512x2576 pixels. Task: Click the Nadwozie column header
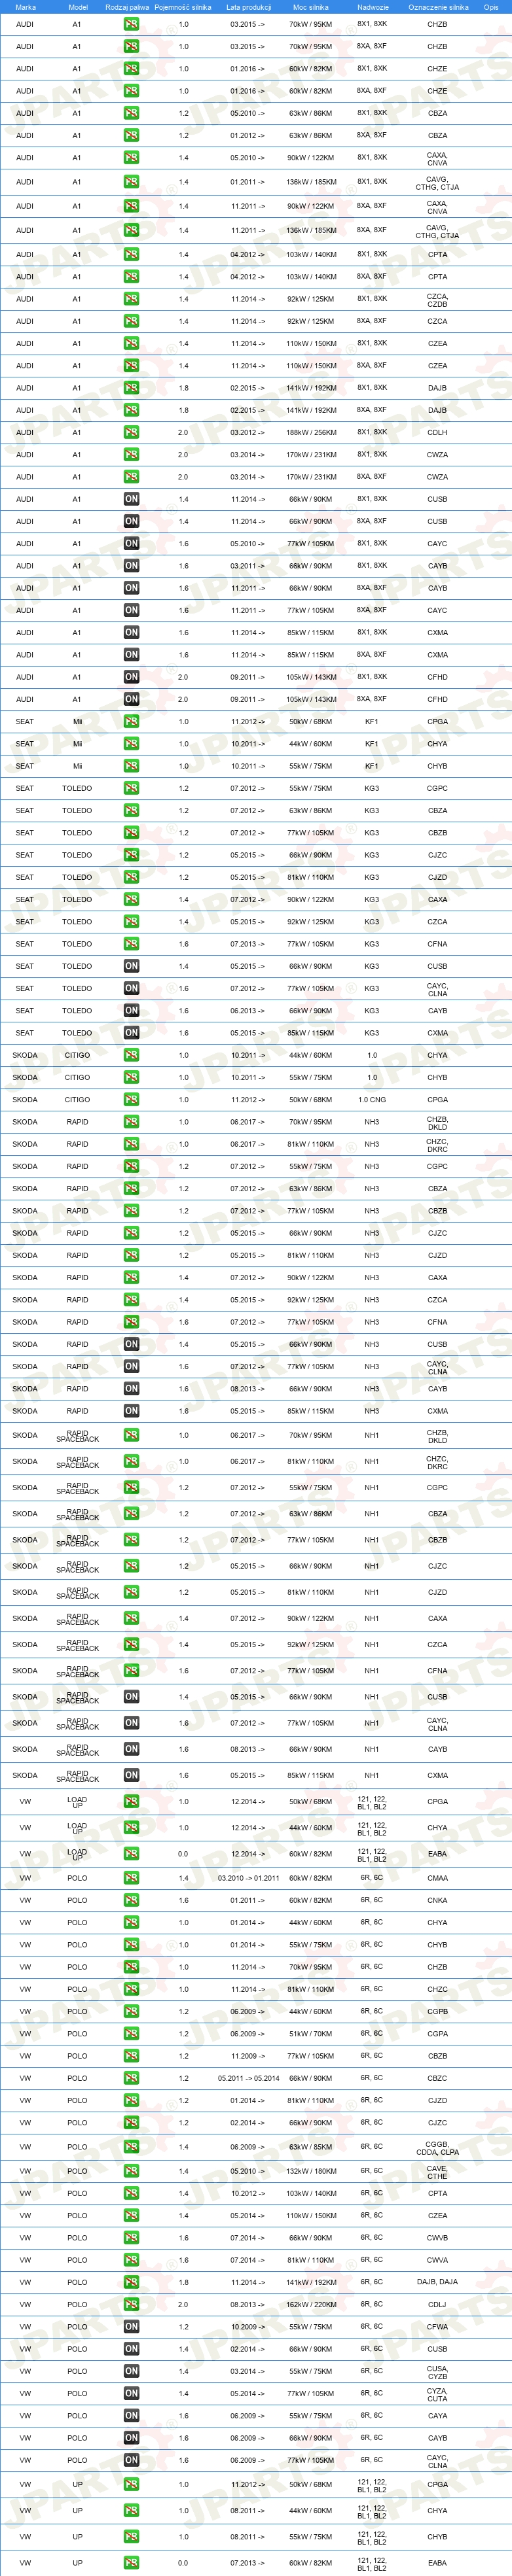(x=372, y=7)
